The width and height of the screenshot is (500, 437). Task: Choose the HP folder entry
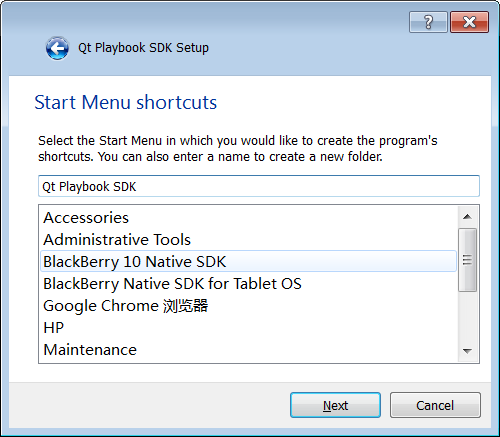(x=248, y=328)
